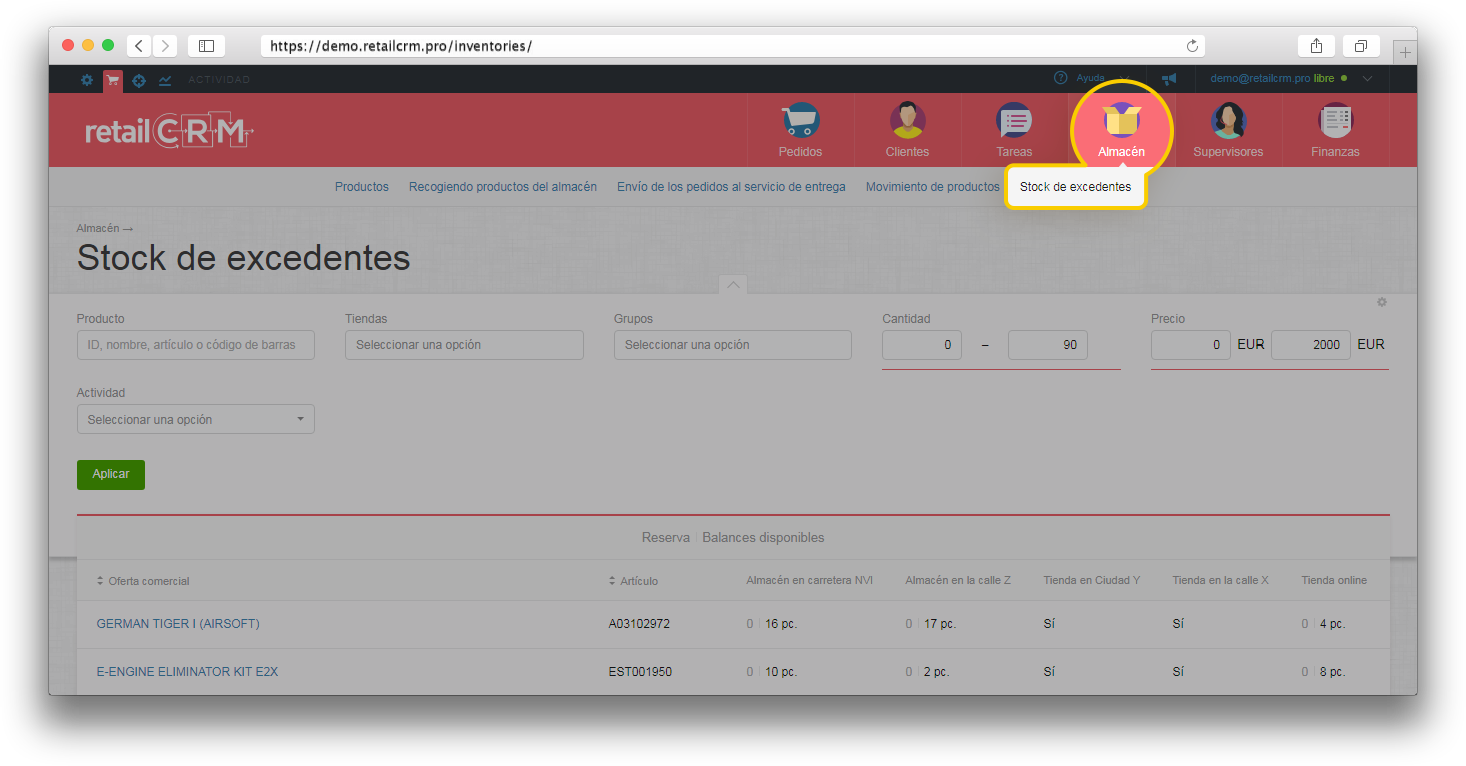Go to Supervisores section

pyautogui.click(x=1228, y=130)
